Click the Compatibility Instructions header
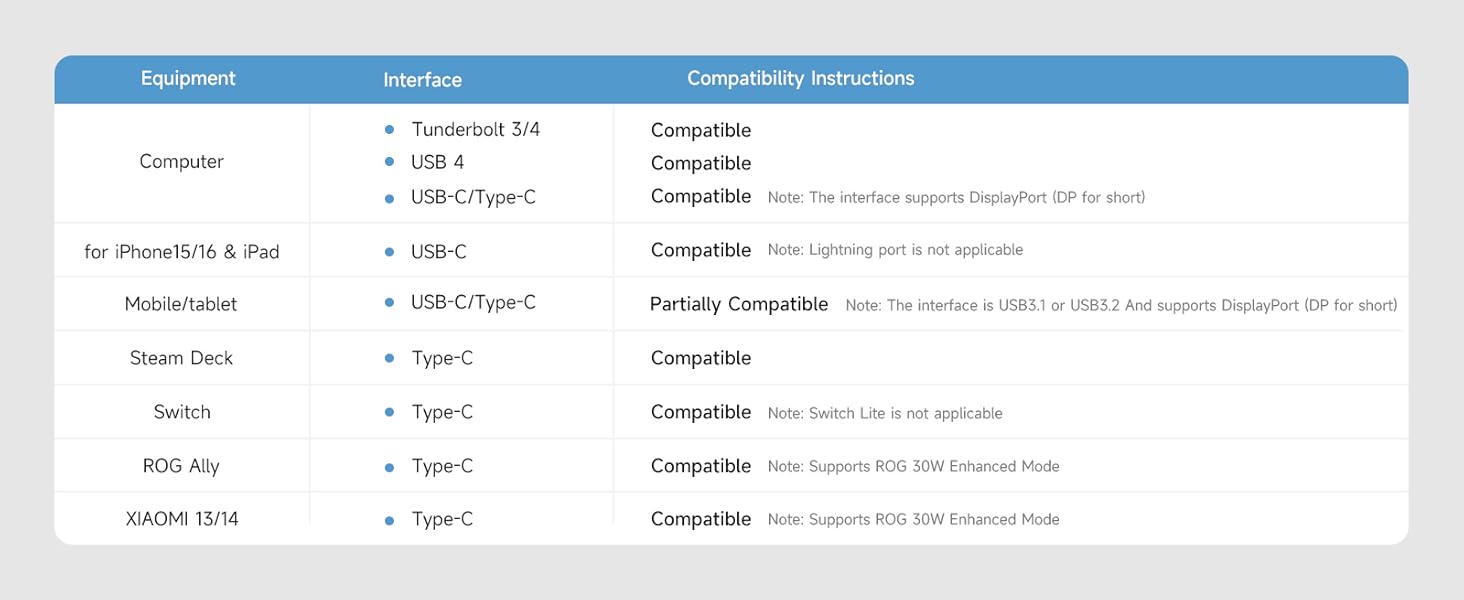This screenshot has width=1464, height=600. [800, 79]
